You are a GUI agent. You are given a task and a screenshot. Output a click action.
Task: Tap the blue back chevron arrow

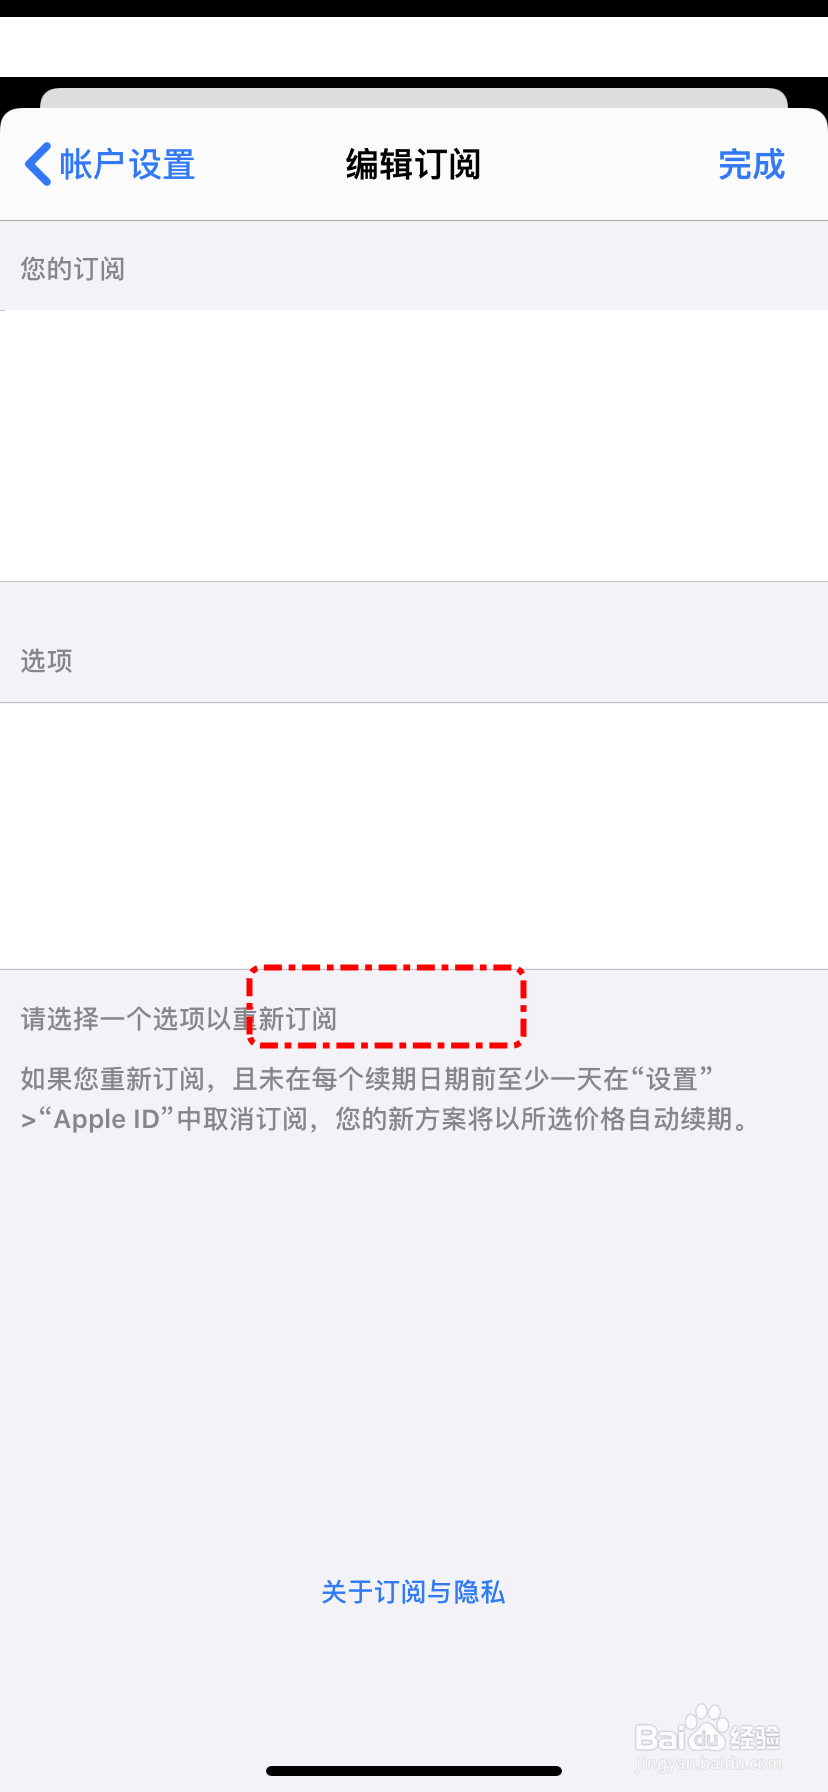(x=38, y=164)
